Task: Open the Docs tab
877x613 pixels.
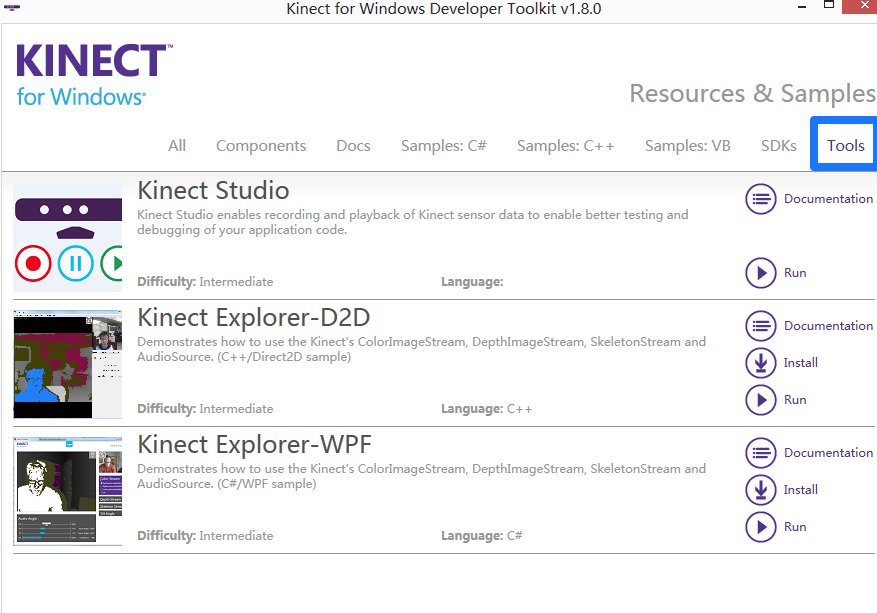Action: coord(353,146)
